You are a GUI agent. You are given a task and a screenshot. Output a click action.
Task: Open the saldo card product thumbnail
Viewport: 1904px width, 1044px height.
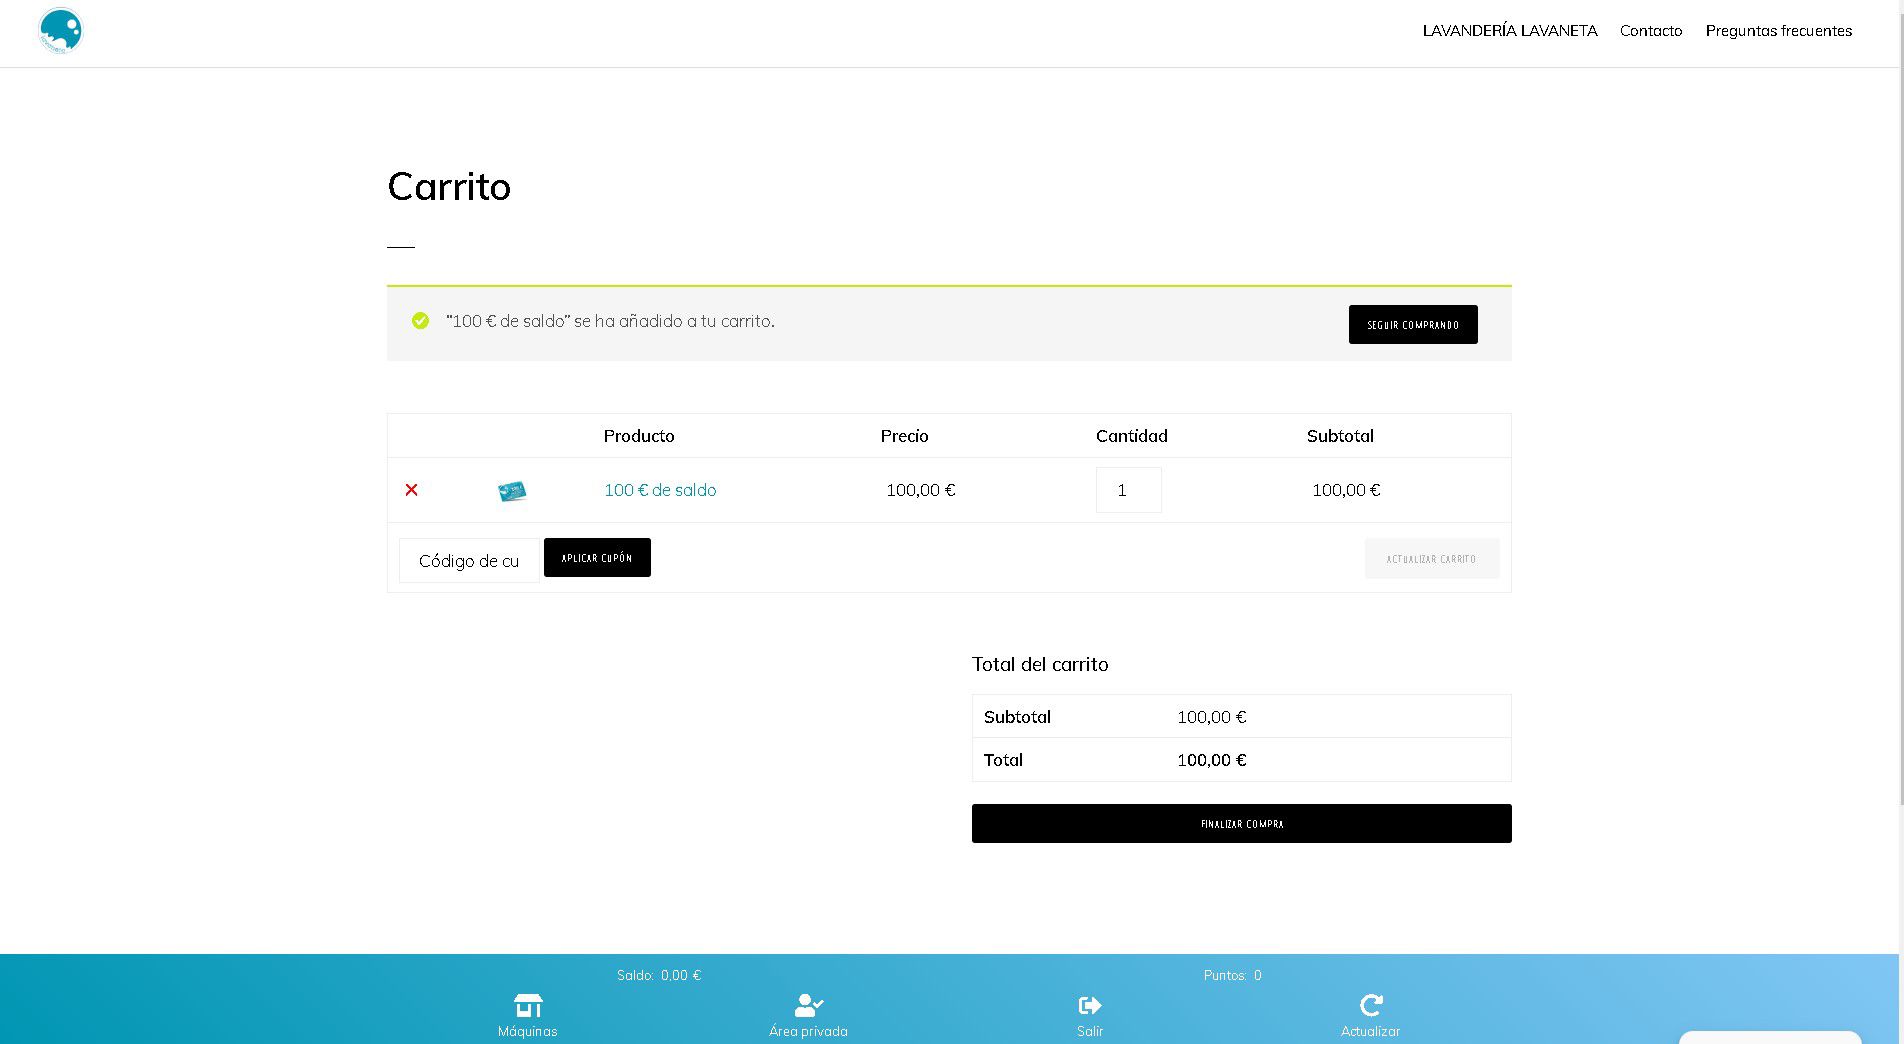(x=512, y=491)
